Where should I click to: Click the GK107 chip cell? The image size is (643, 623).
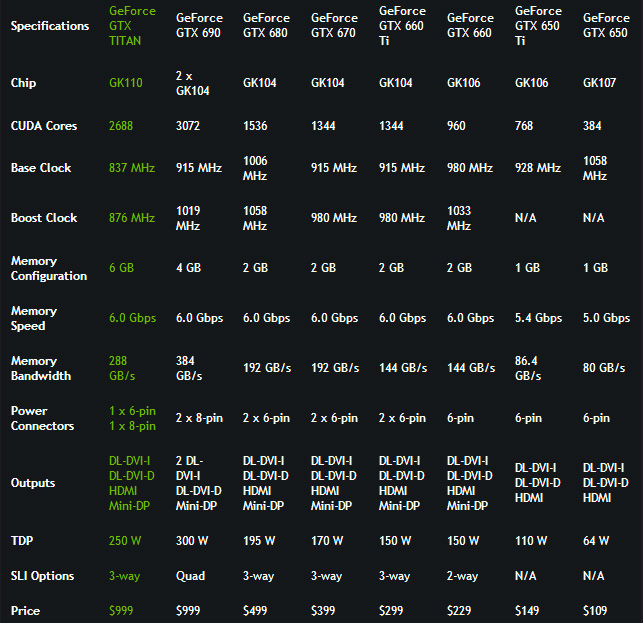(599, 83)
